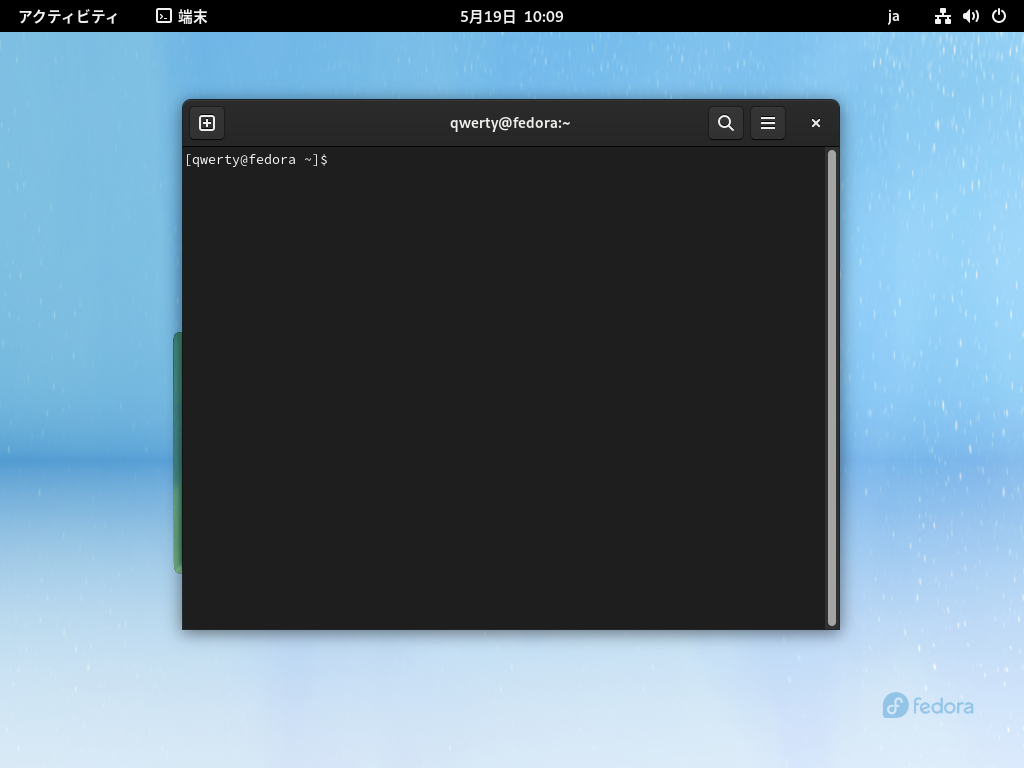The image size is (1024, 768).
Task: Click the power icon in top bar
Action: tap(999, 16)
